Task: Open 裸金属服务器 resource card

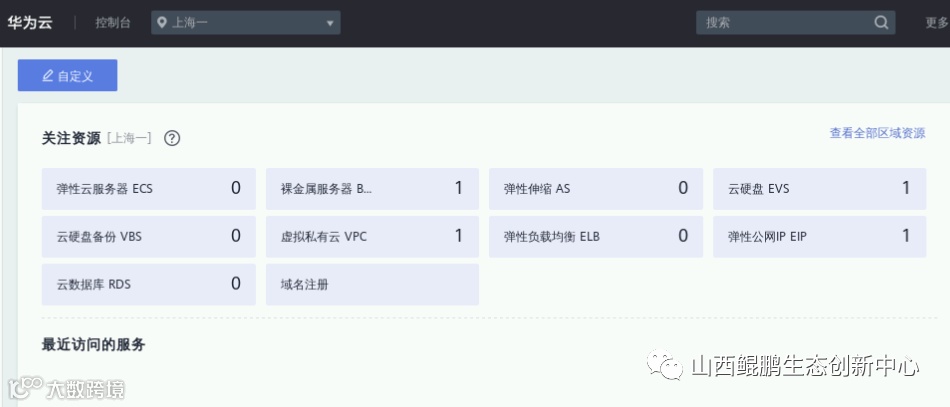Action: (372, 188)
